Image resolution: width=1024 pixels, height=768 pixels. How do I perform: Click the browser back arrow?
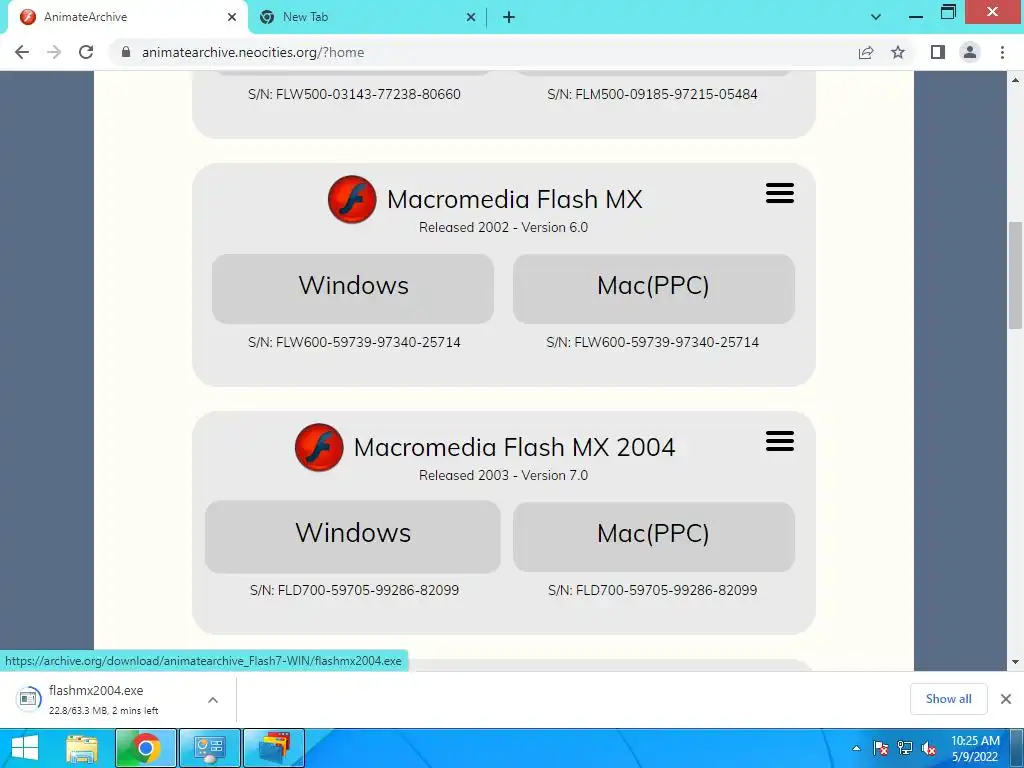click(22, 52)
